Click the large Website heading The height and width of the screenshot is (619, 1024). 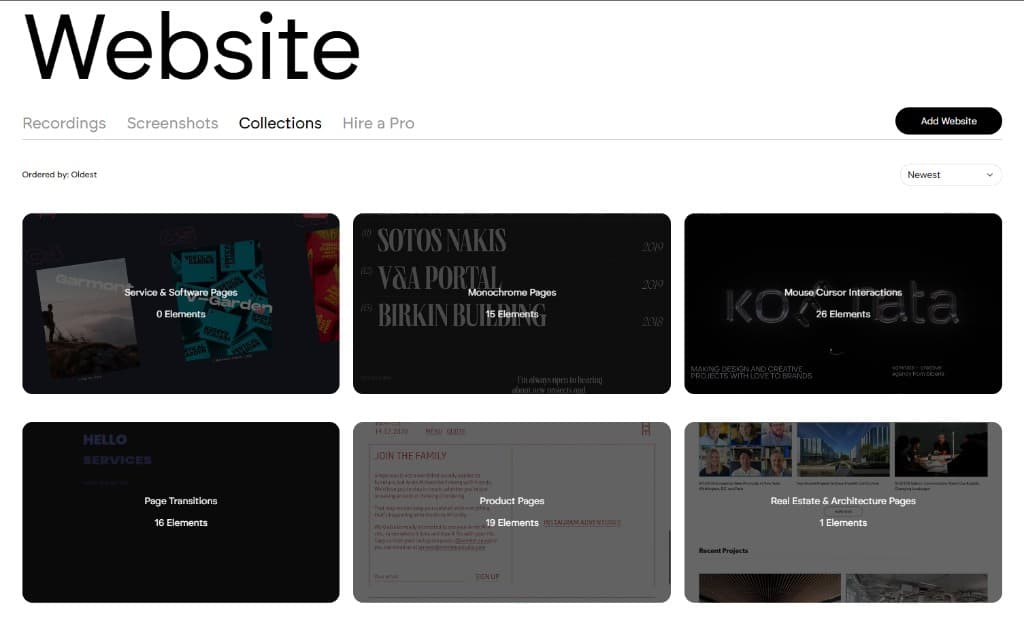(192, 47)
